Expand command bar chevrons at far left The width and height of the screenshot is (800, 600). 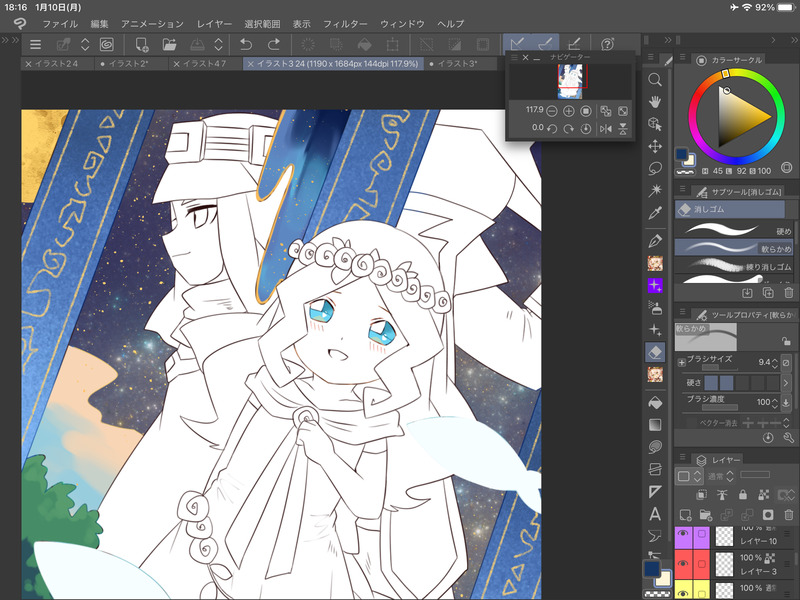pos(10,40)
